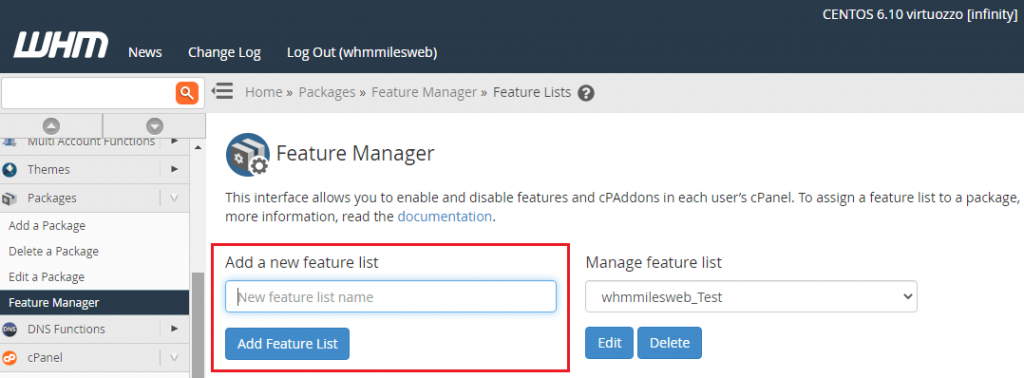The width and height of the screenshot is (1024, 378).
Task: Focus the New feature list name field
Action: 391,296
